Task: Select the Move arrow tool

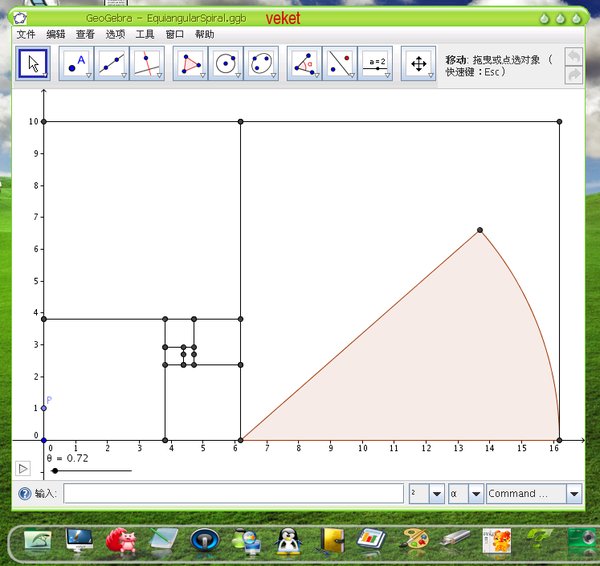Action: [x=33, y=63]
